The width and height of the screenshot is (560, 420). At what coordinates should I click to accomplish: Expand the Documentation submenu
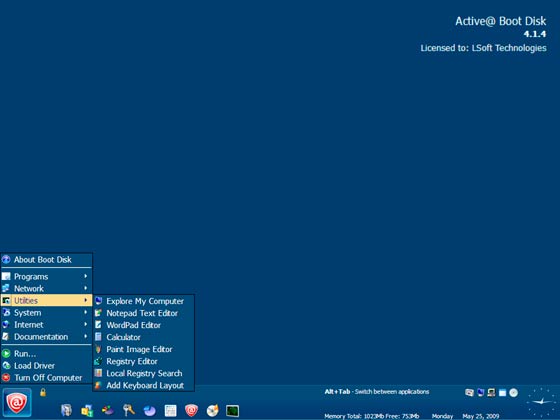point(46,336)
